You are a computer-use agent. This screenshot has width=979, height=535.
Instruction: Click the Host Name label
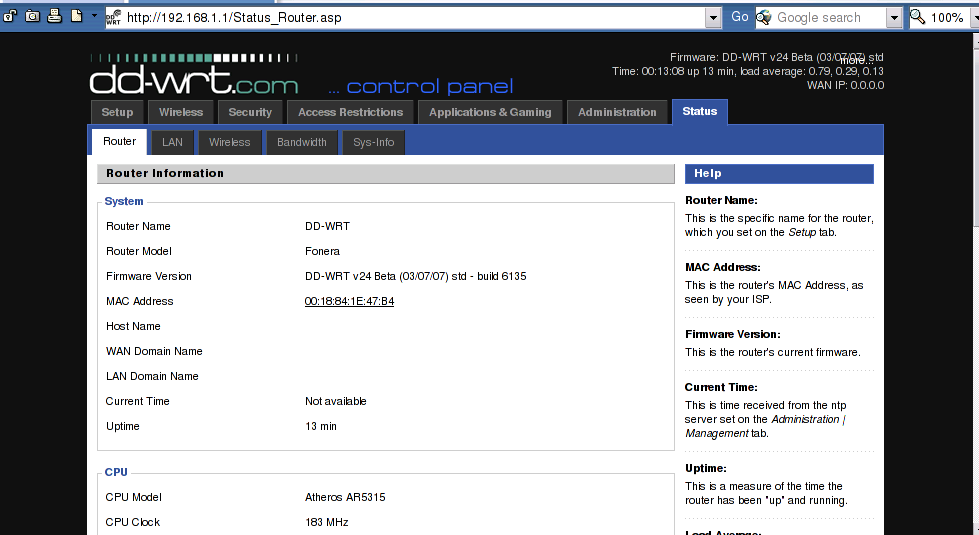point(133,326)
